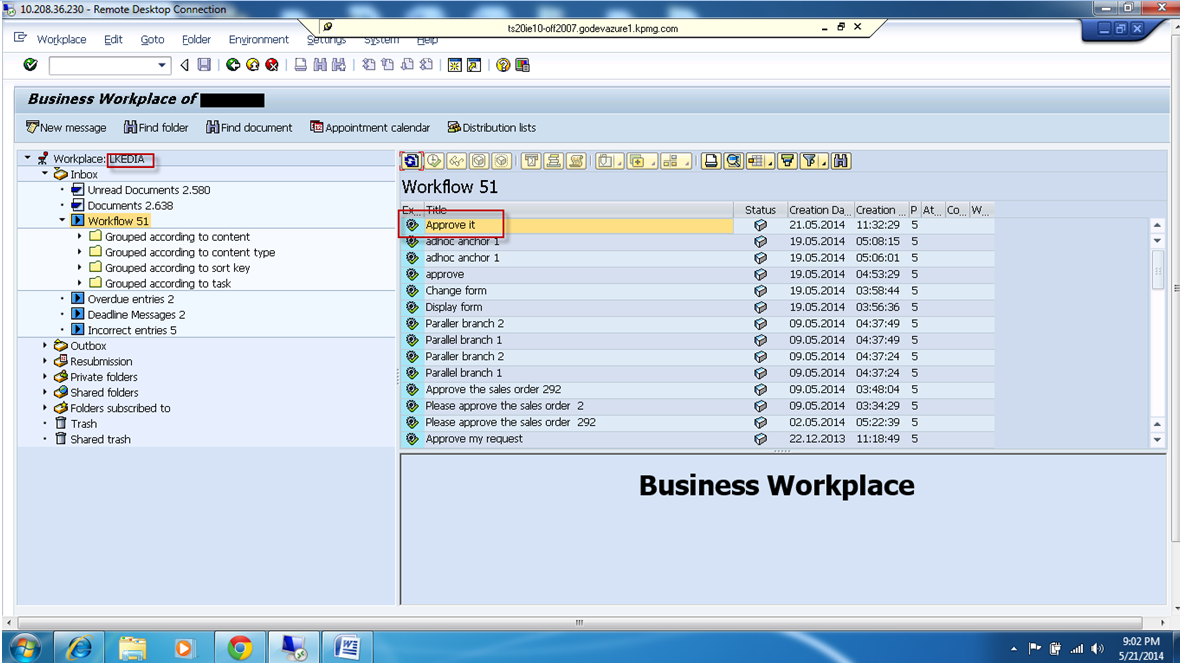Click the Appointment calendar button
This screenshot has height=663, width=1180.
(370, 127)
